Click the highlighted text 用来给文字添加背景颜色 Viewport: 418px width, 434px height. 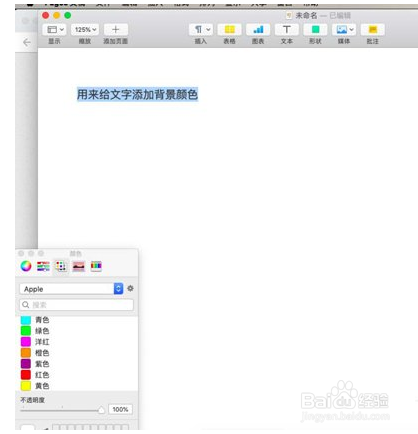[137, 95]
